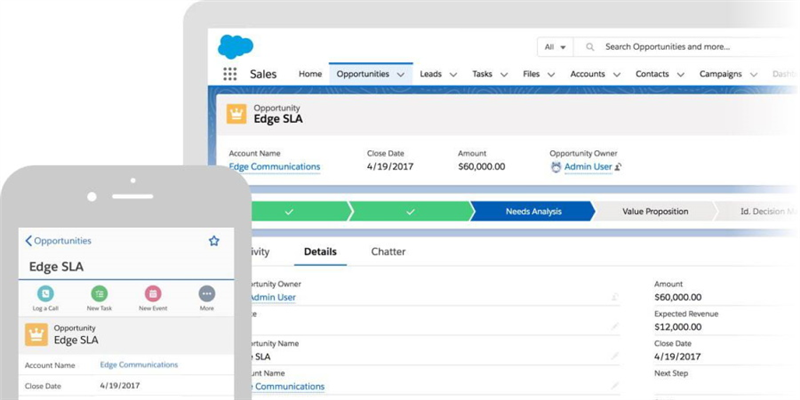The image size is (800, 400).
Task: Tap the New Task icon
Action: 99,293
